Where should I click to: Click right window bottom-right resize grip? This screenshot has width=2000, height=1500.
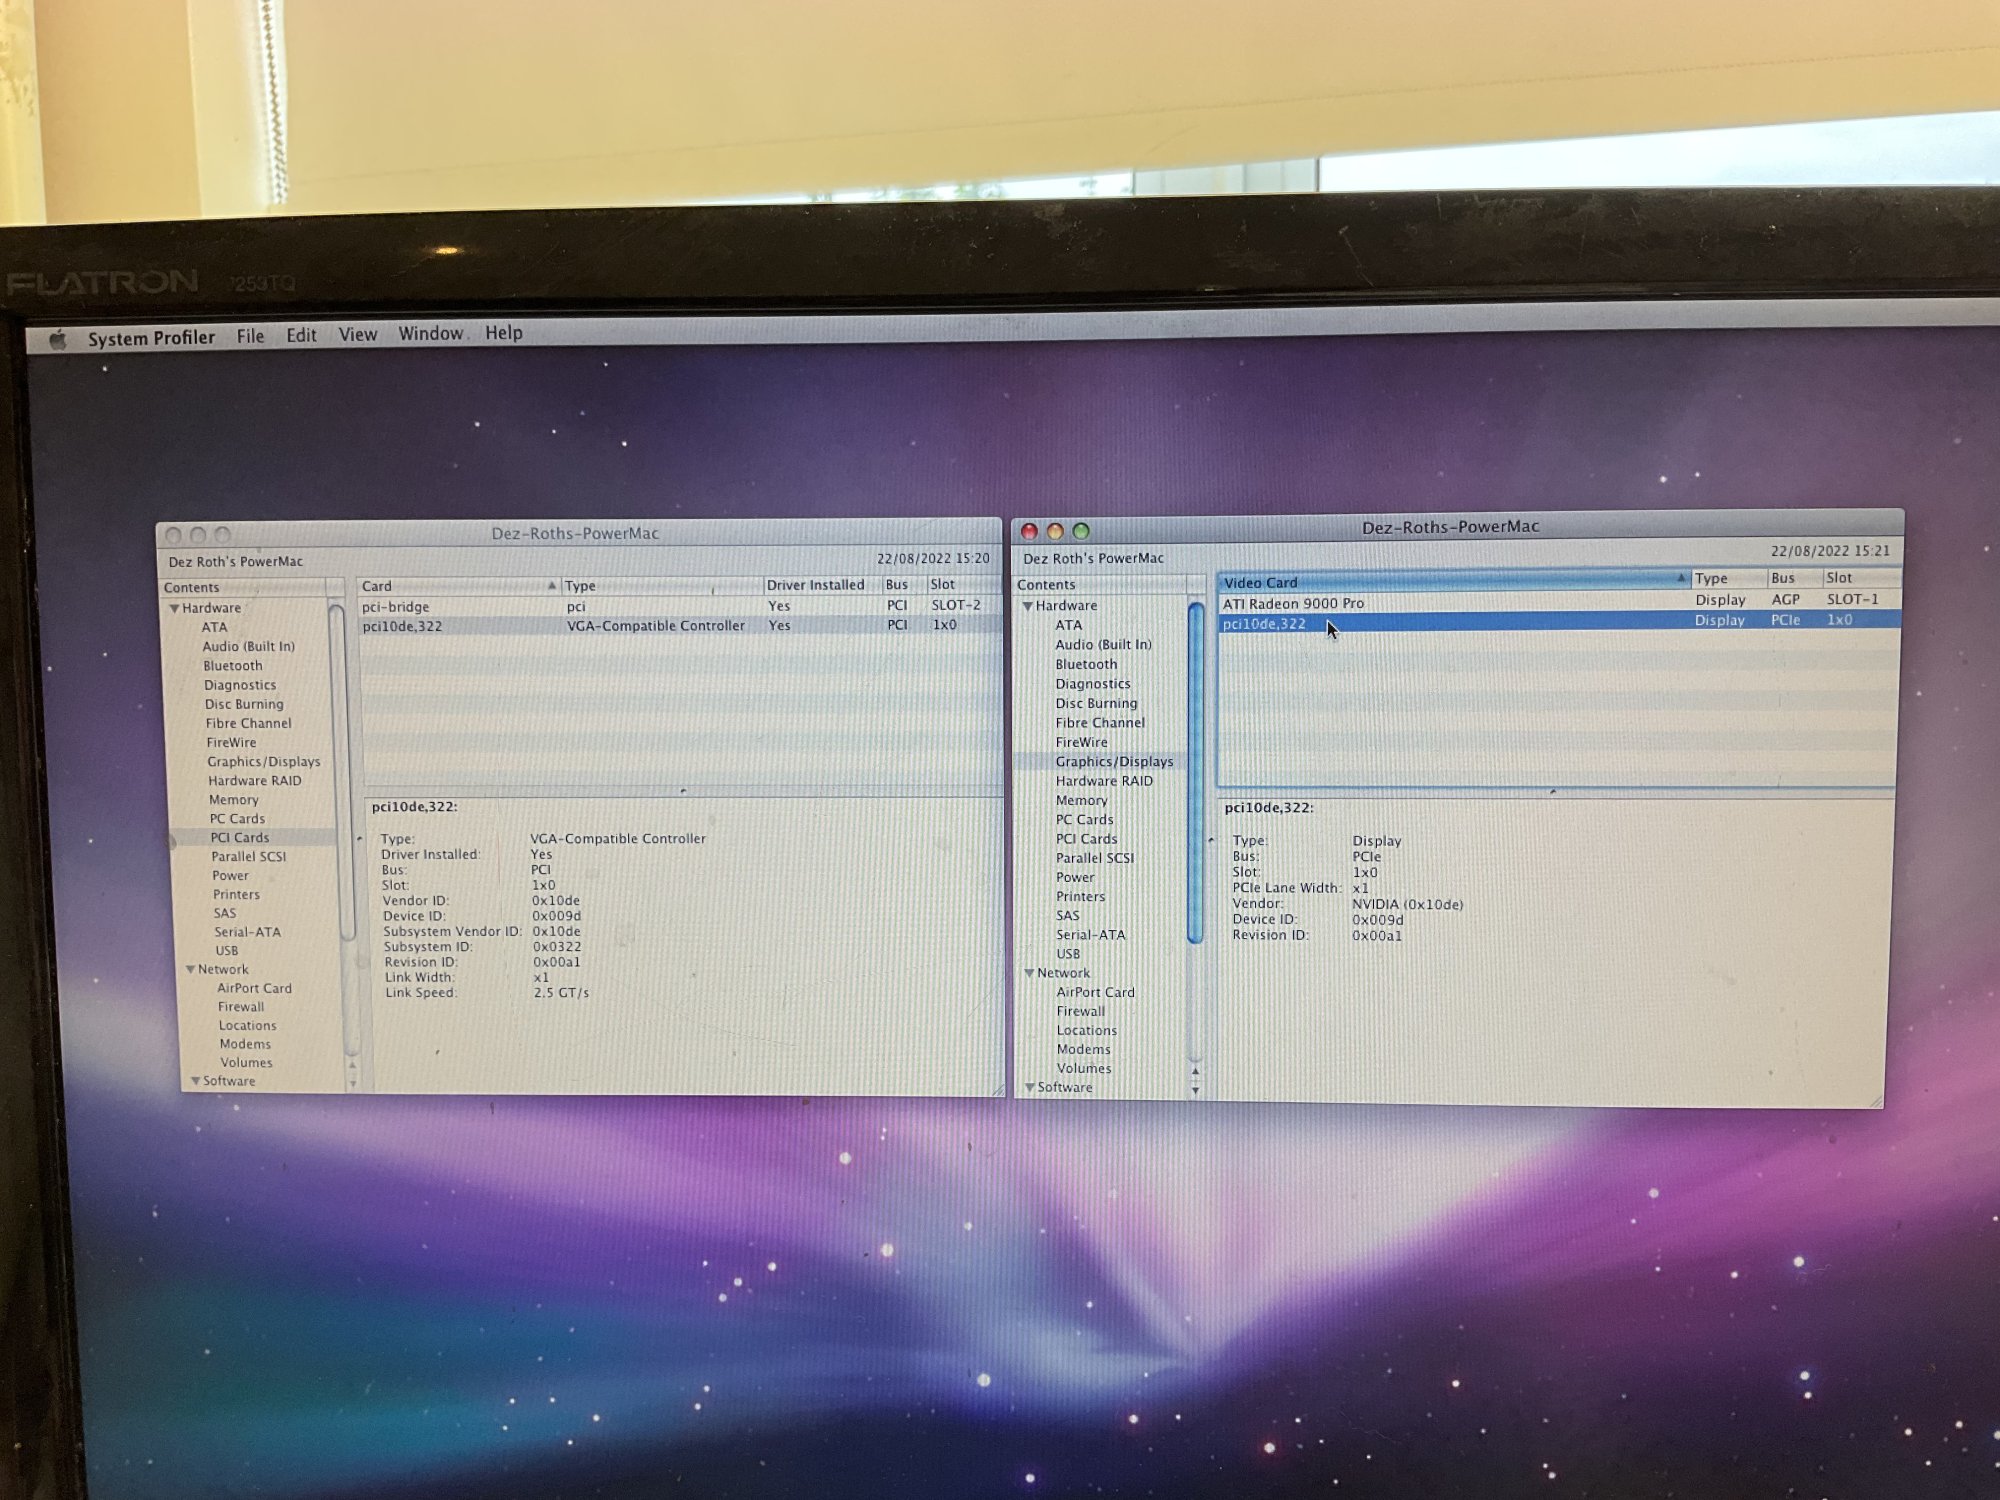[x=1875, y=1101]
